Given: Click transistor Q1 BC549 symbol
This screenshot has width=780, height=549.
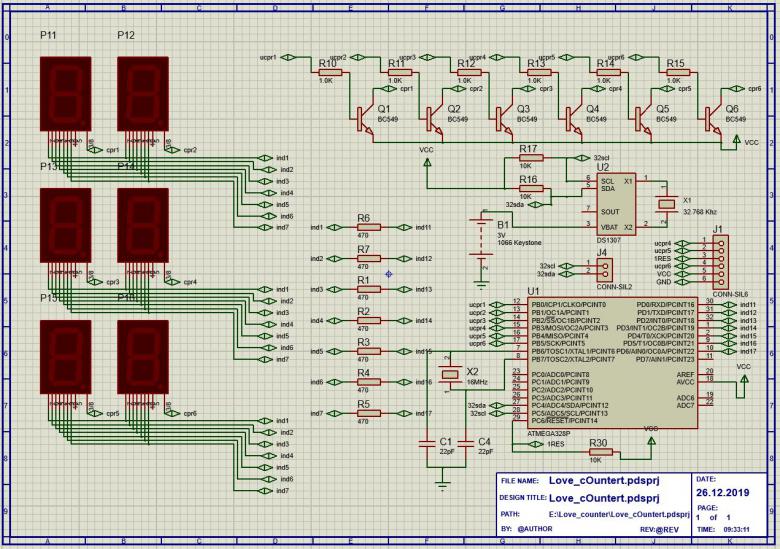Looking at the screenshot, I should pyautogui.click(x=365, y=119).
